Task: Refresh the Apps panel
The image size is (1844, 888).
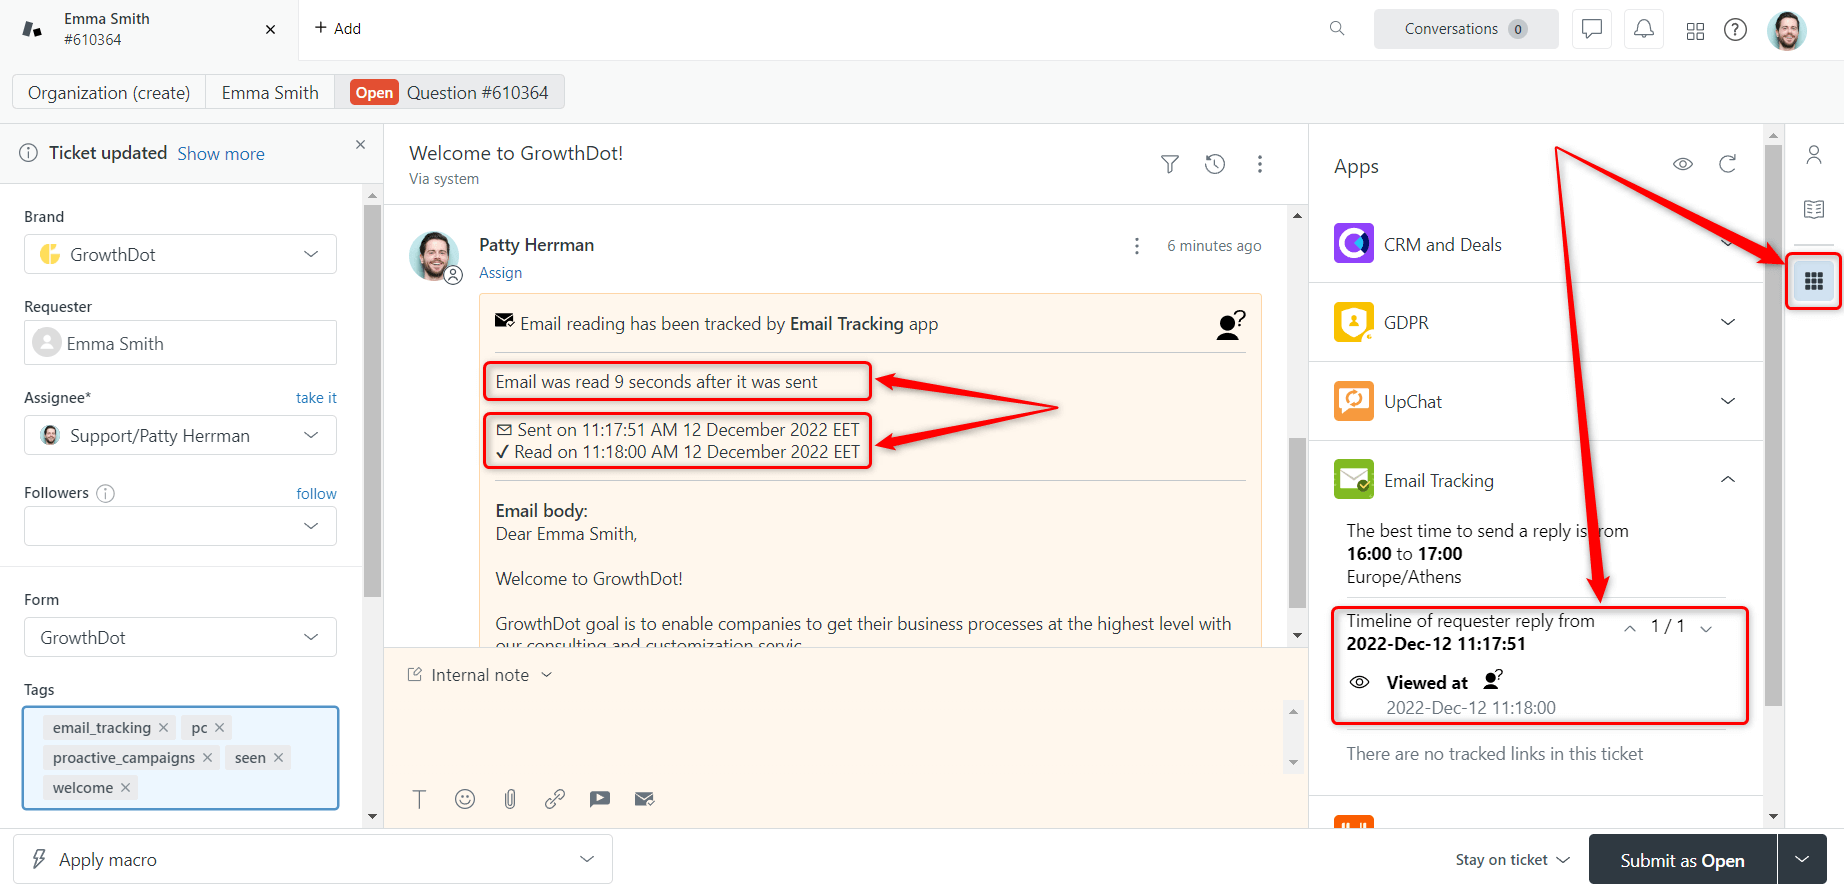Action: pos(1727,164)
